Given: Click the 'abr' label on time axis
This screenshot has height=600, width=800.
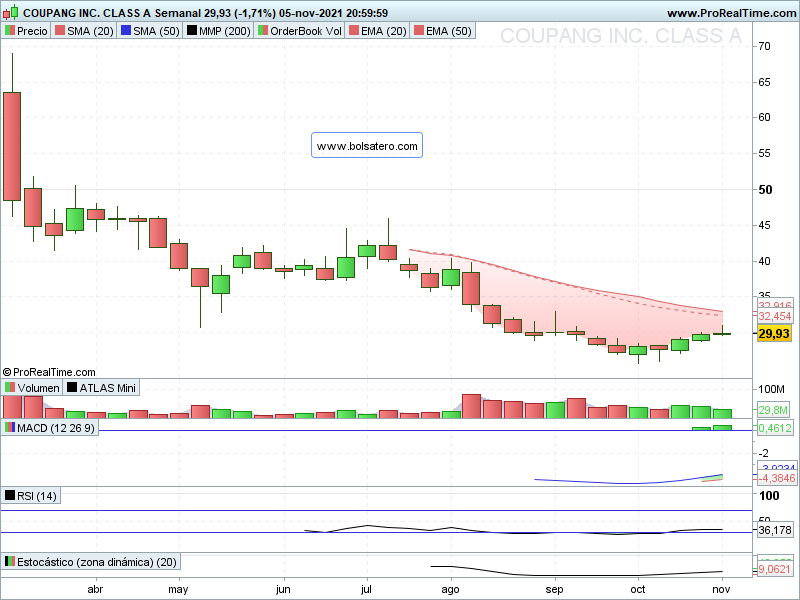Looking at the screenshot, I should pyautogui.click(x=95, y=589).
